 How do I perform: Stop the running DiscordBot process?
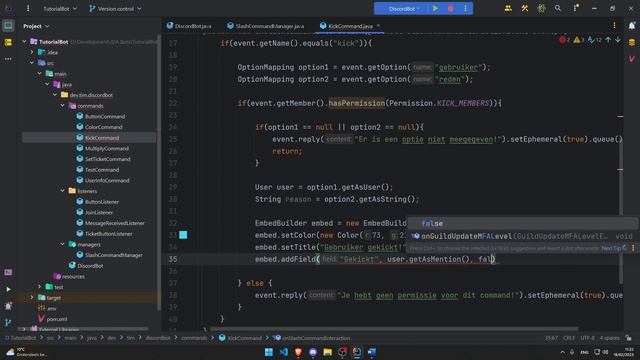click(x=451, y=9)
